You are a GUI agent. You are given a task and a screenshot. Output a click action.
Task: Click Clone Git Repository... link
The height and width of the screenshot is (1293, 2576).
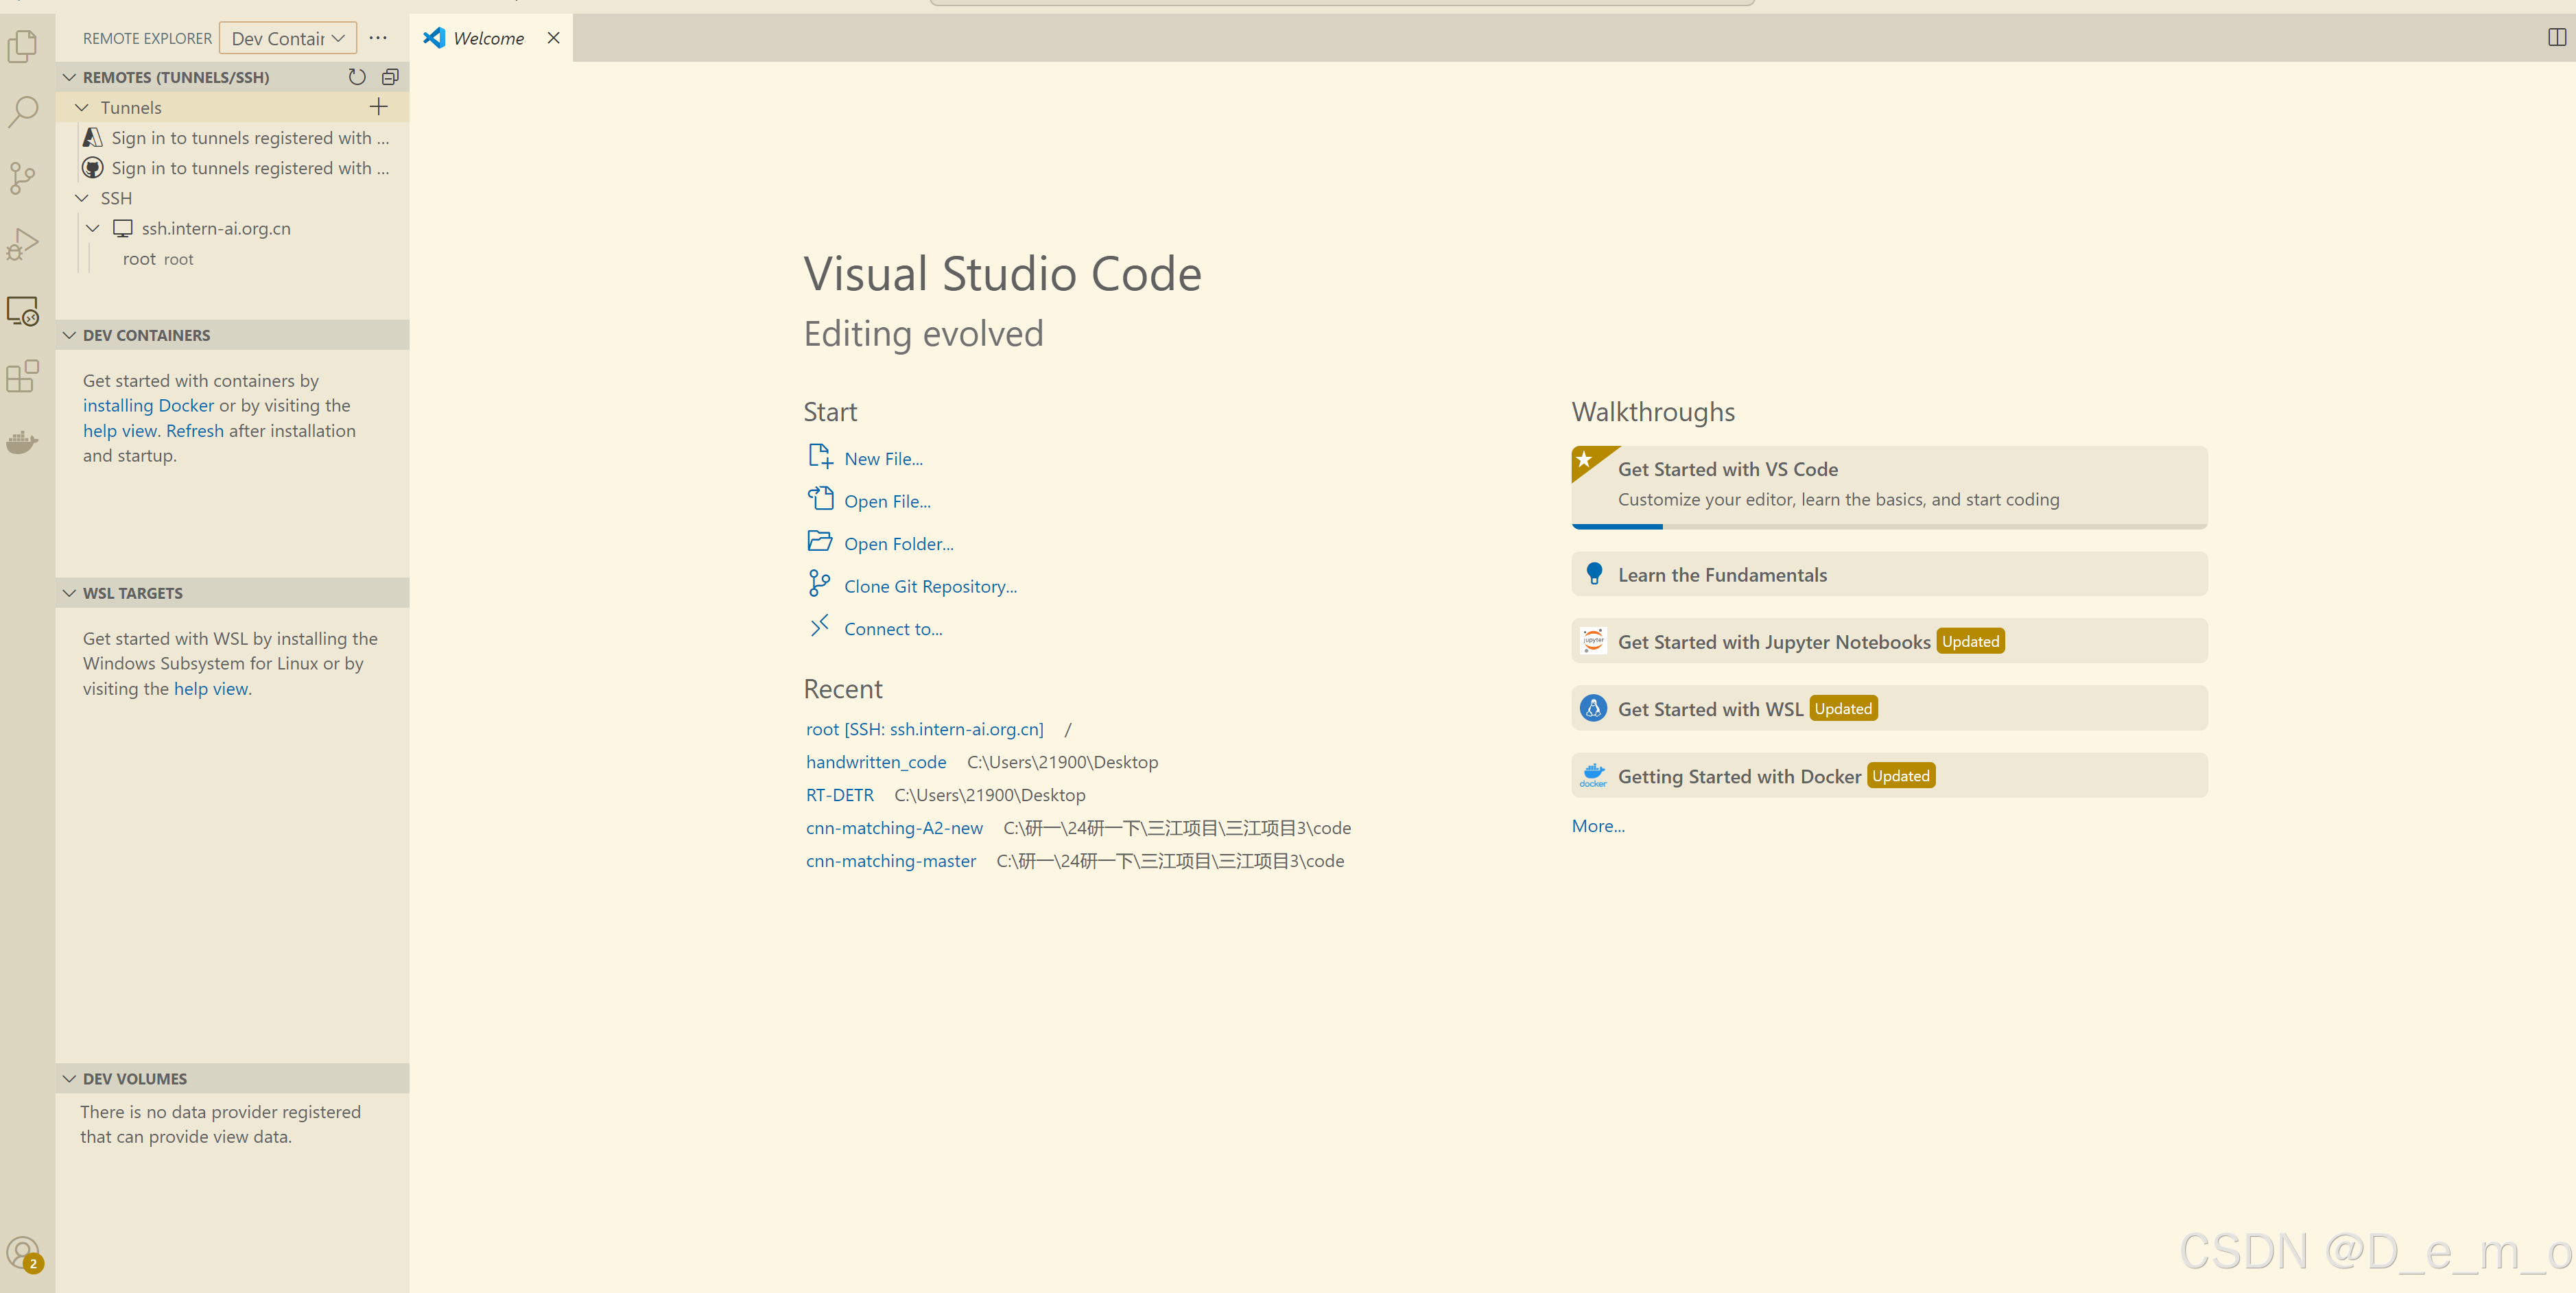pos(930,586)
